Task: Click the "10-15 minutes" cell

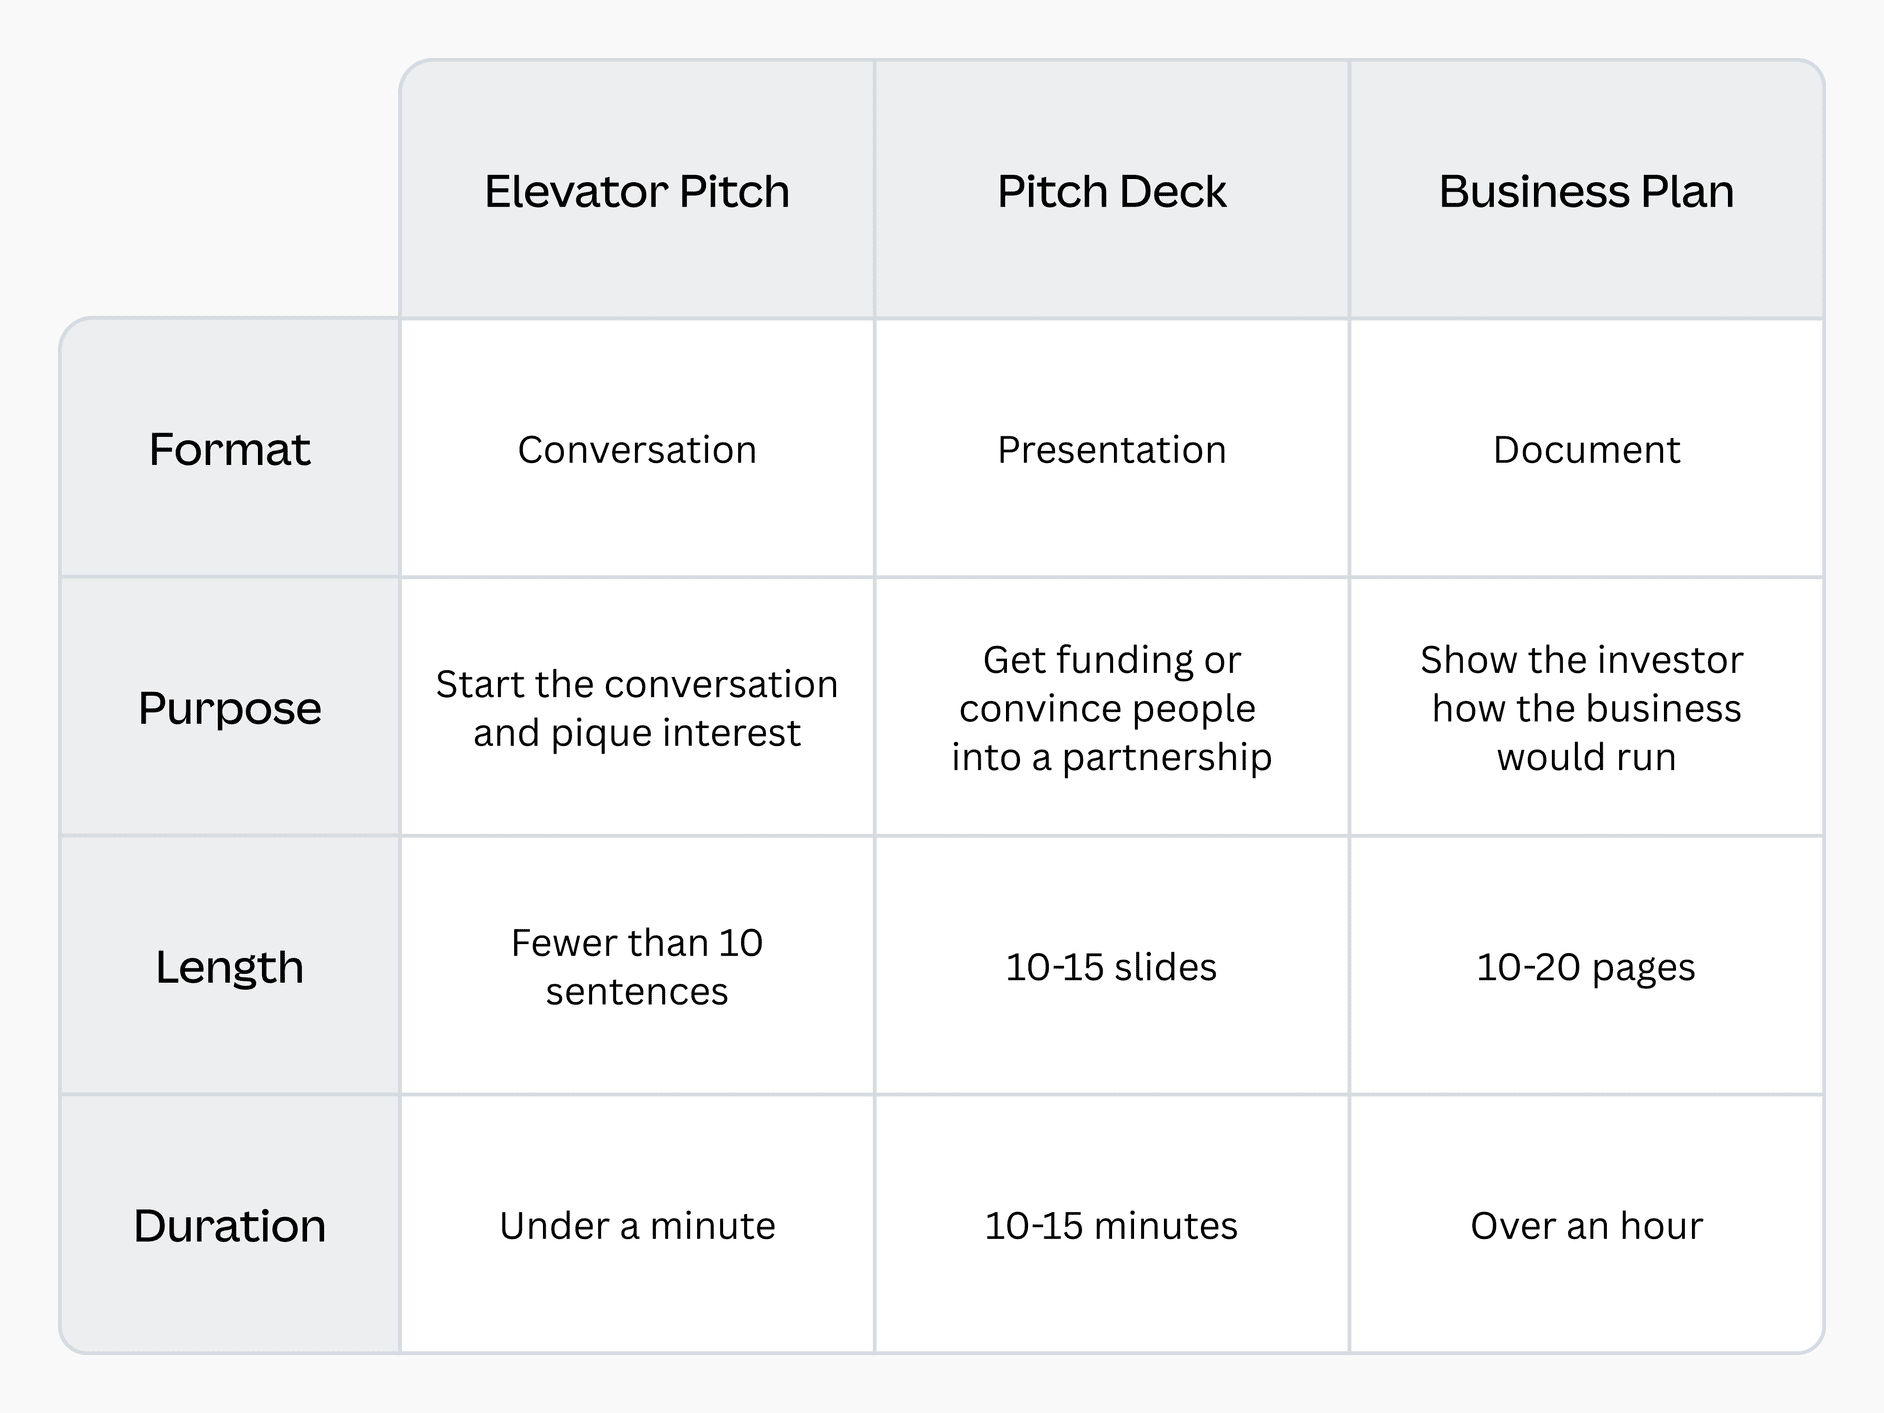Action: (x=1111, y=1225)
